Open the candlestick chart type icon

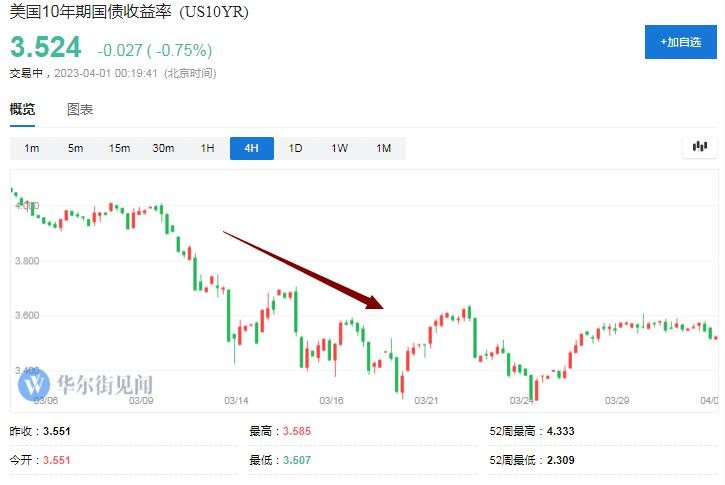(699, 147)
